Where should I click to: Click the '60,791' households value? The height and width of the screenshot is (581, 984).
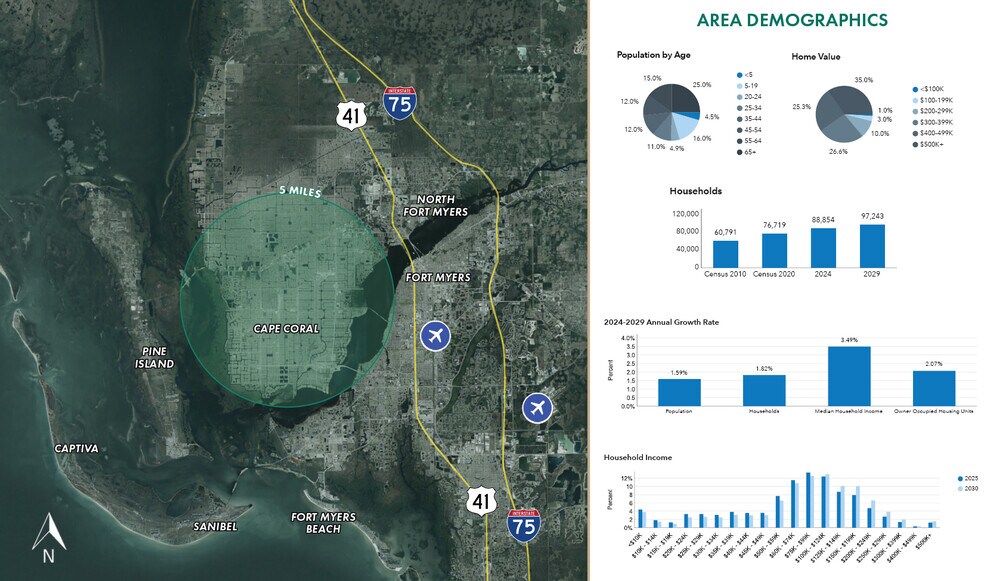click(x=725, y=232)
